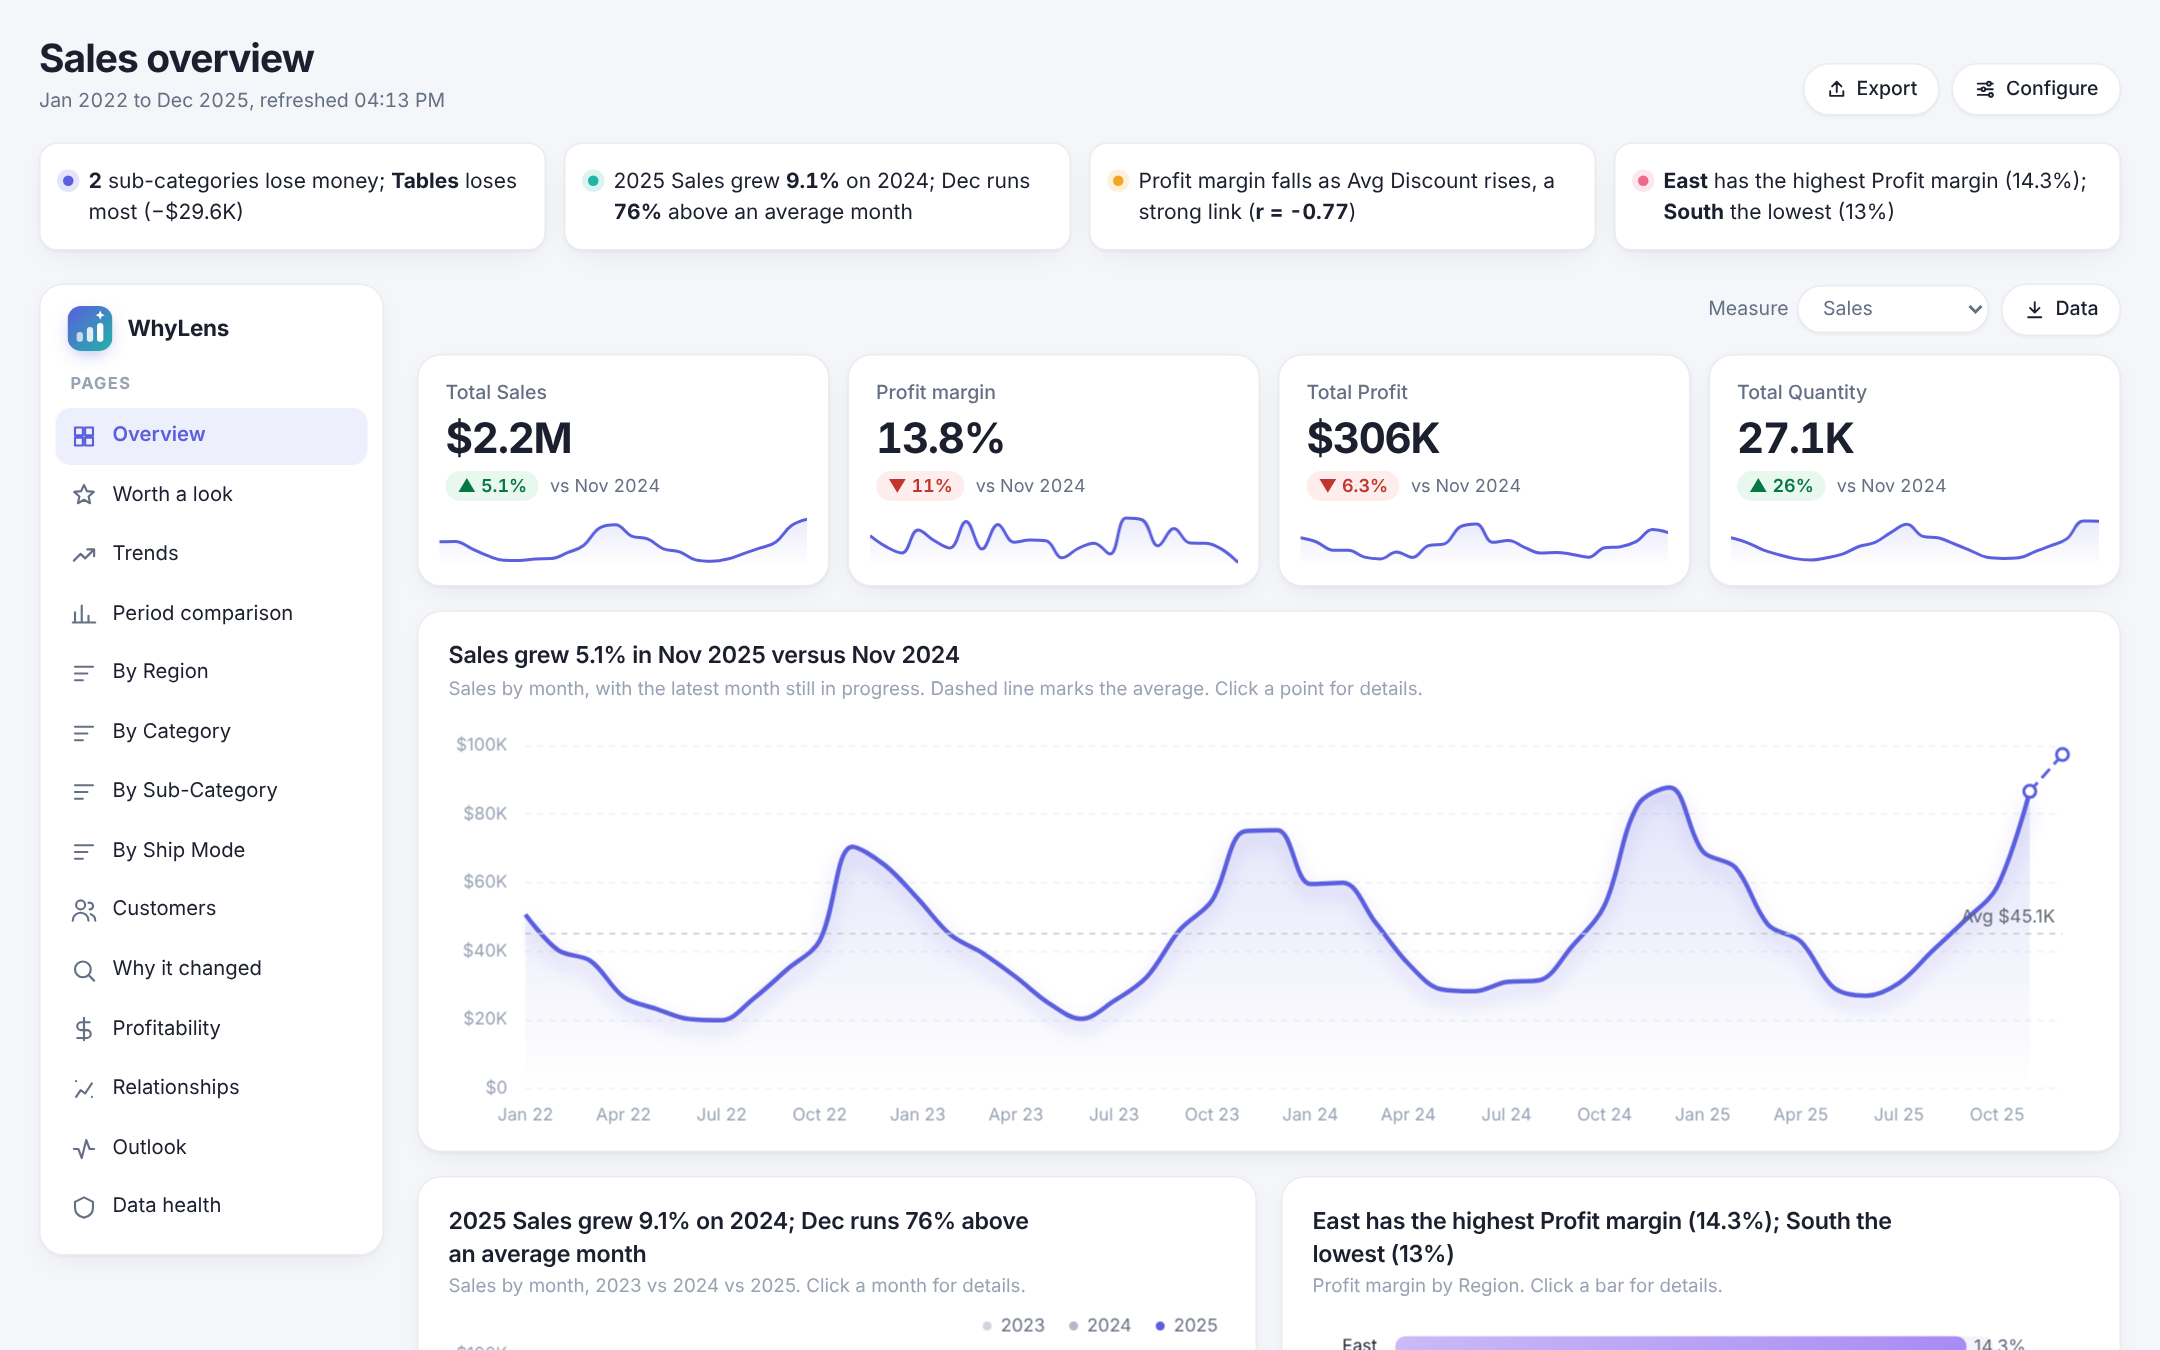The width and height of the screenshot is (2160, 1350).
Task: Click the By Ship Mode list icon
Action: tap(84, 851)
